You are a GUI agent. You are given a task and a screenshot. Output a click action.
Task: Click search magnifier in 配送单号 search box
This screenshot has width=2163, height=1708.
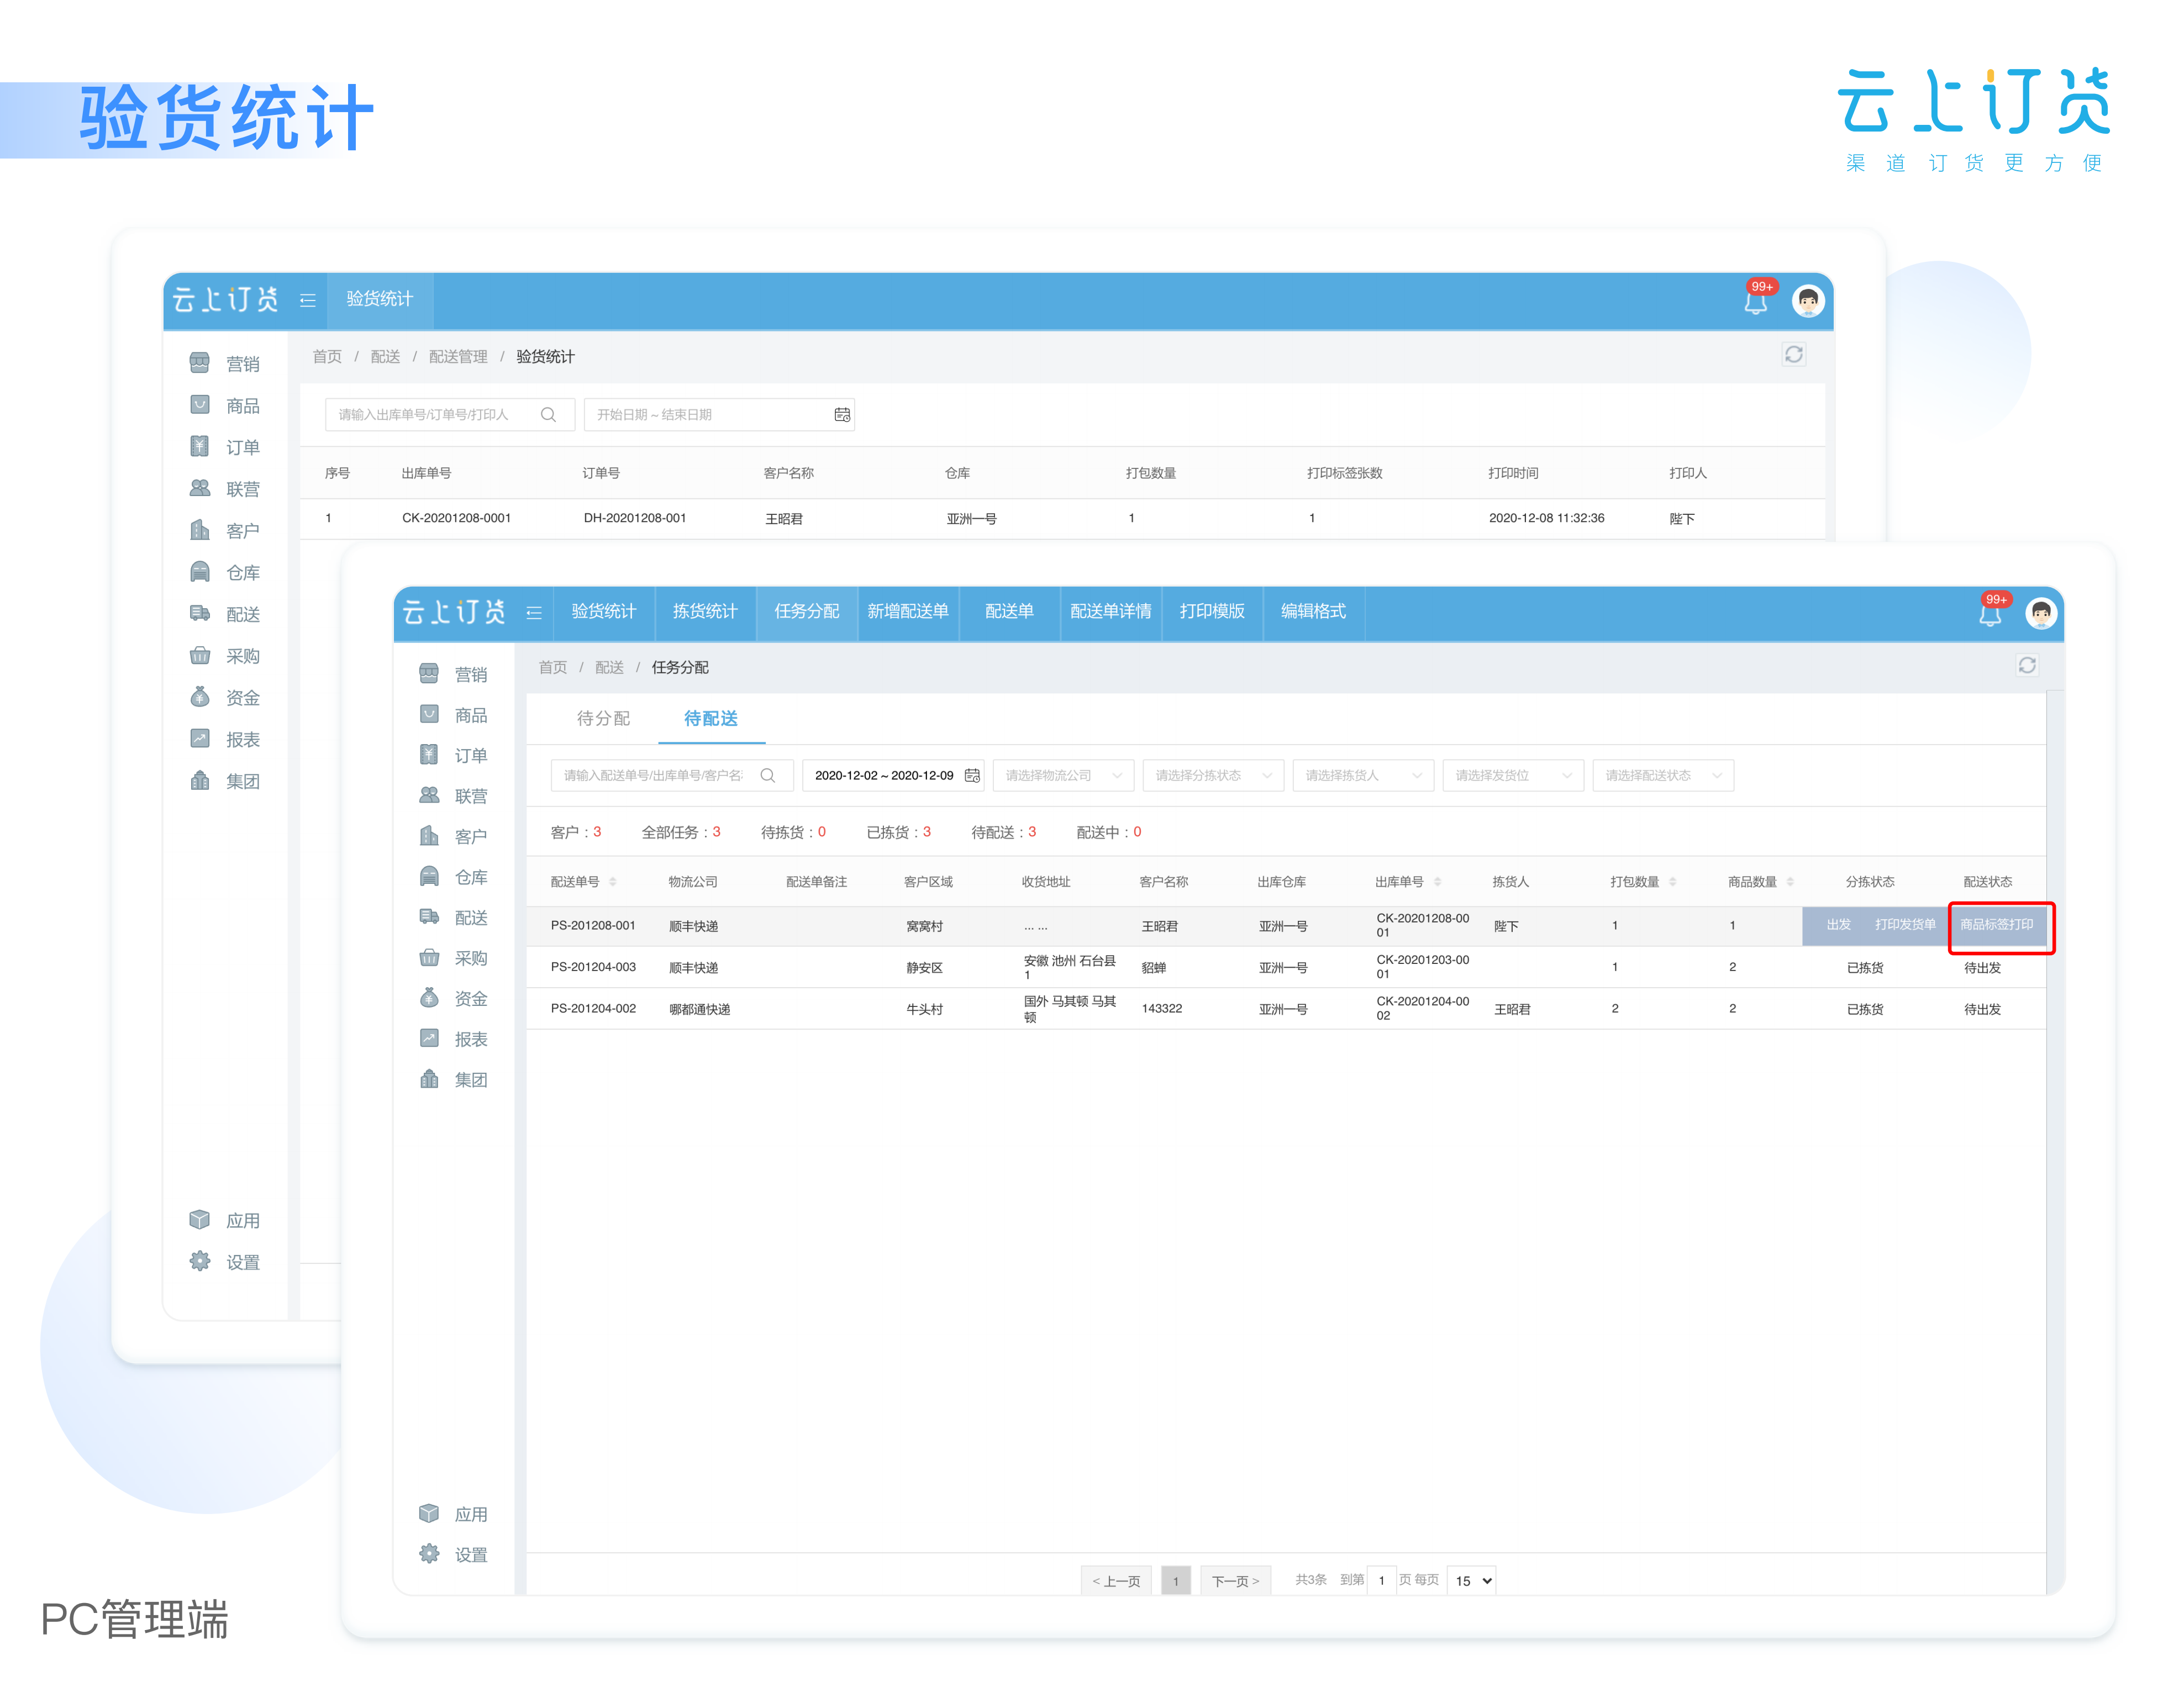767,775
